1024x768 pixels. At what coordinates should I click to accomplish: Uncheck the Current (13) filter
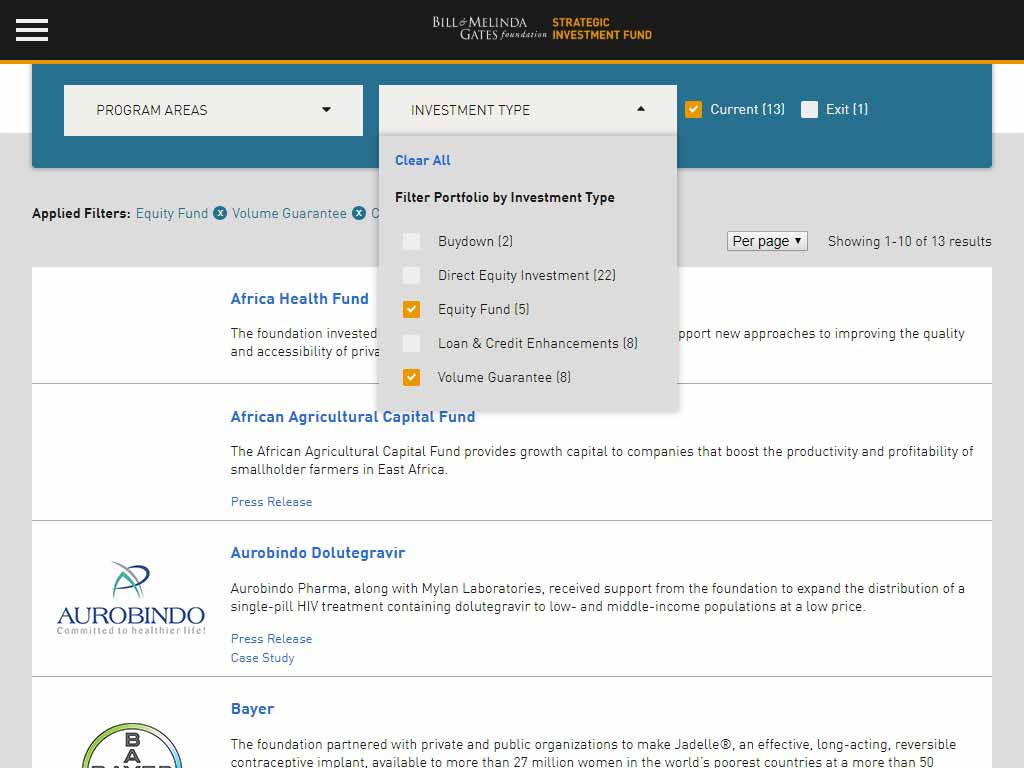pyautogui.click(x=693, y=109)
